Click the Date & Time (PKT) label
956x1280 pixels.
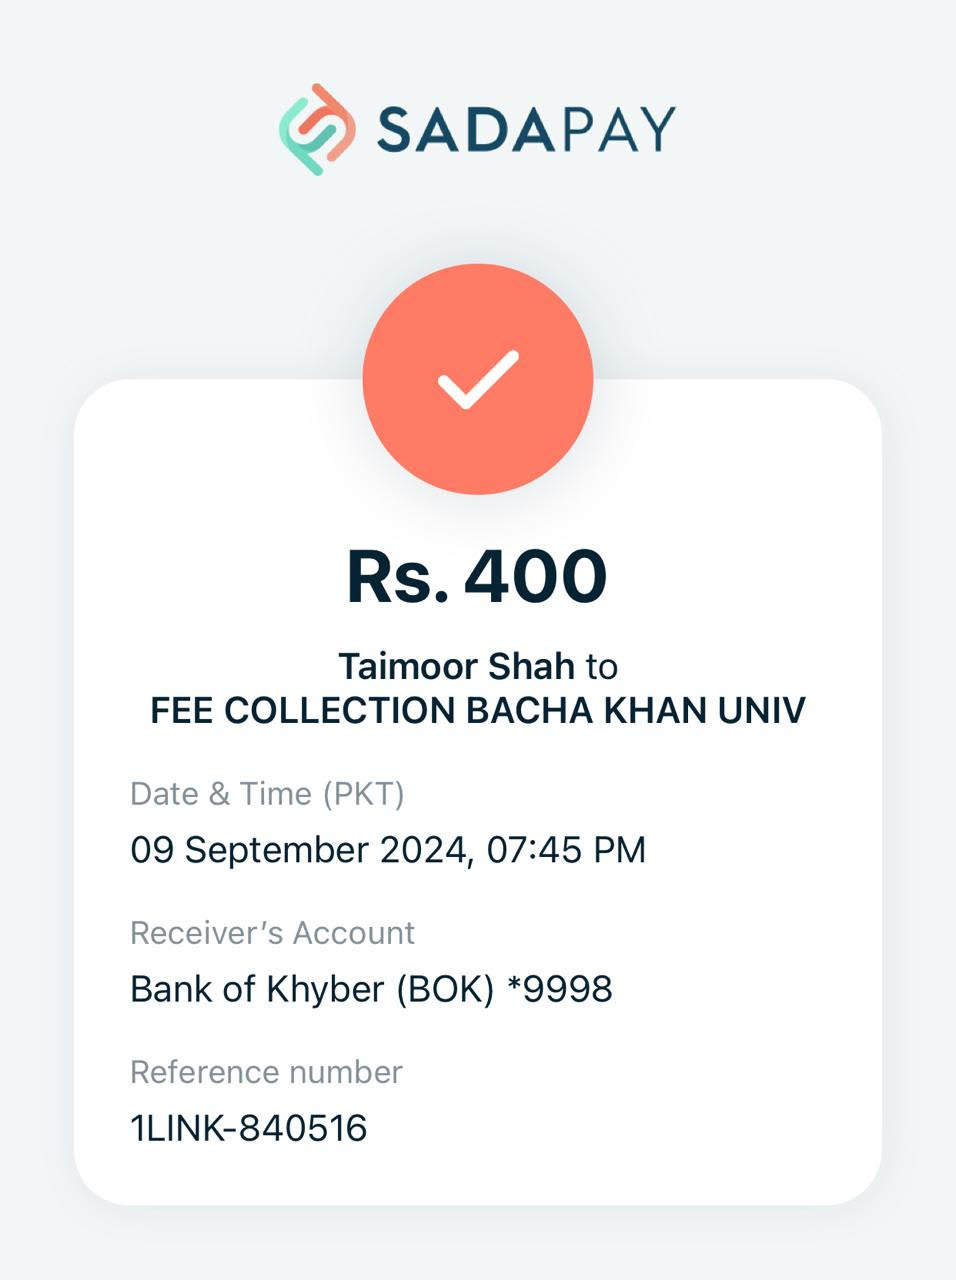point(267,794)
